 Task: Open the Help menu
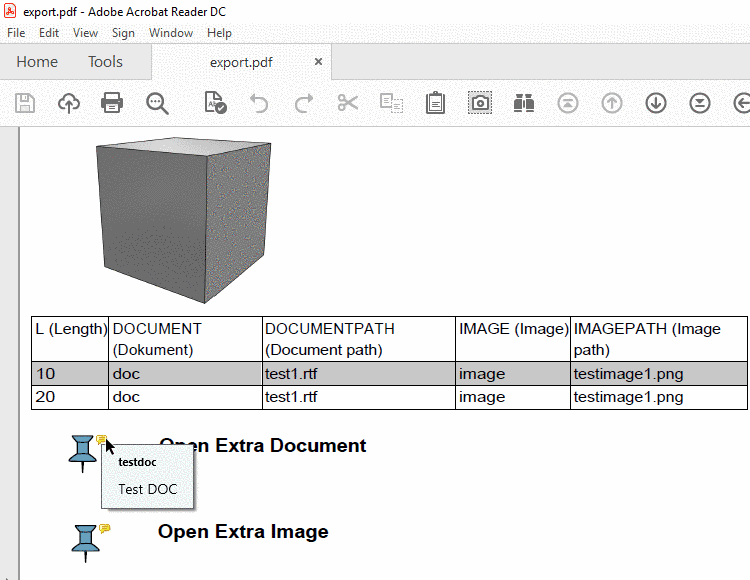point(219,33)
